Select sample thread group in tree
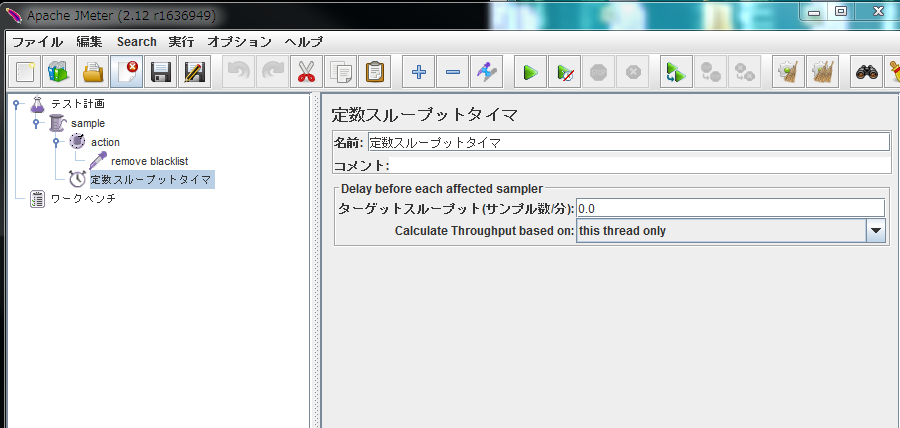 [88, 123]
